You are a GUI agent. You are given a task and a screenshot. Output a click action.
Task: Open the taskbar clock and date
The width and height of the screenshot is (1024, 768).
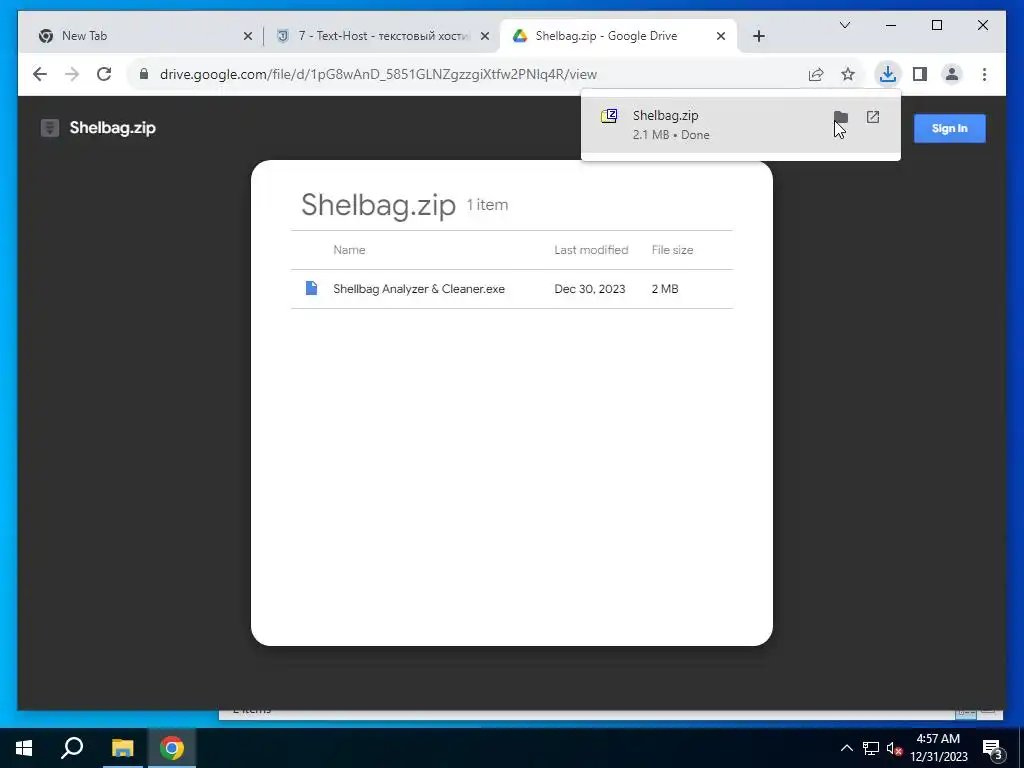(x=938, y=748)
